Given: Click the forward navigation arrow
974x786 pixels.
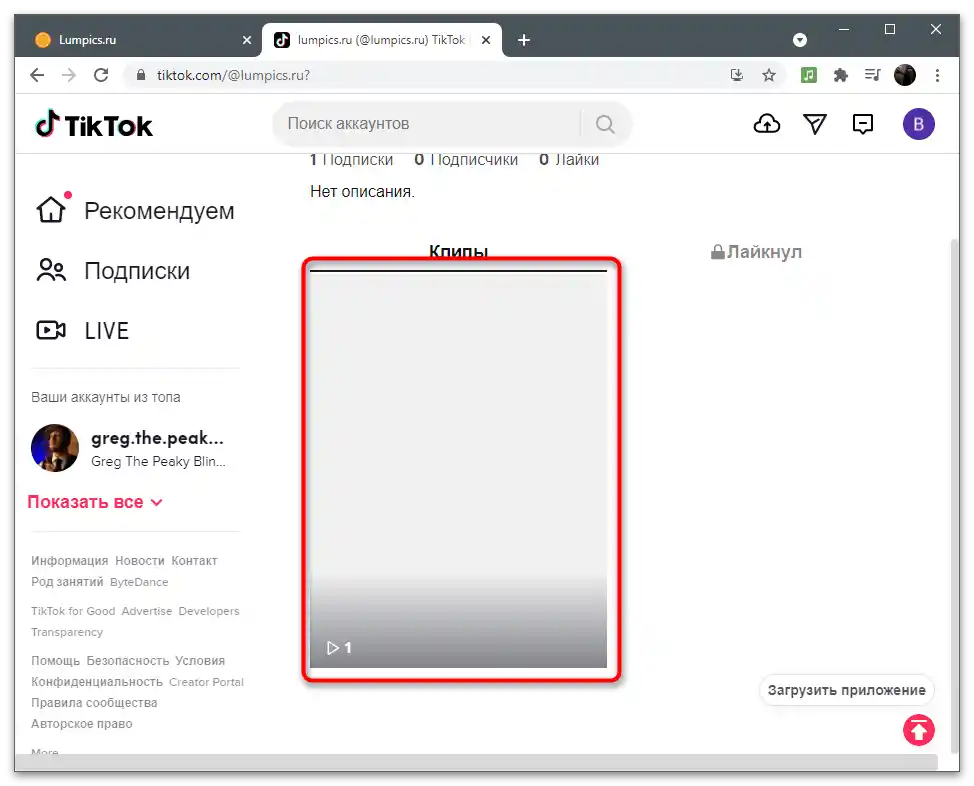Looking at the screenshot, I should 69,75.
